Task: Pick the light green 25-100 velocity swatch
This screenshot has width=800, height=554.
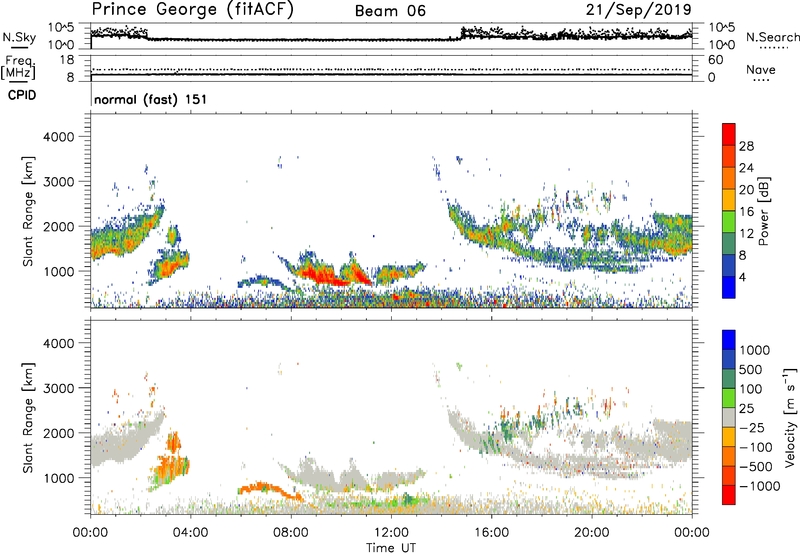Action: click(729, 398)
